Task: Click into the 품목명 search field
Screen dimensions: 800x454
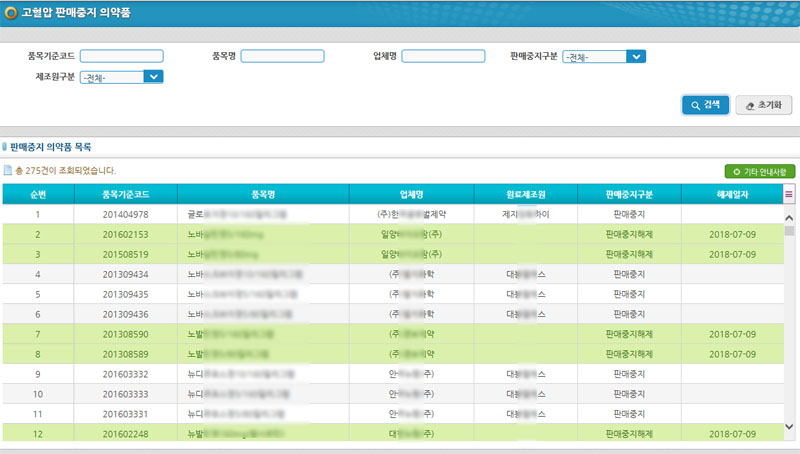Action: 282,57
